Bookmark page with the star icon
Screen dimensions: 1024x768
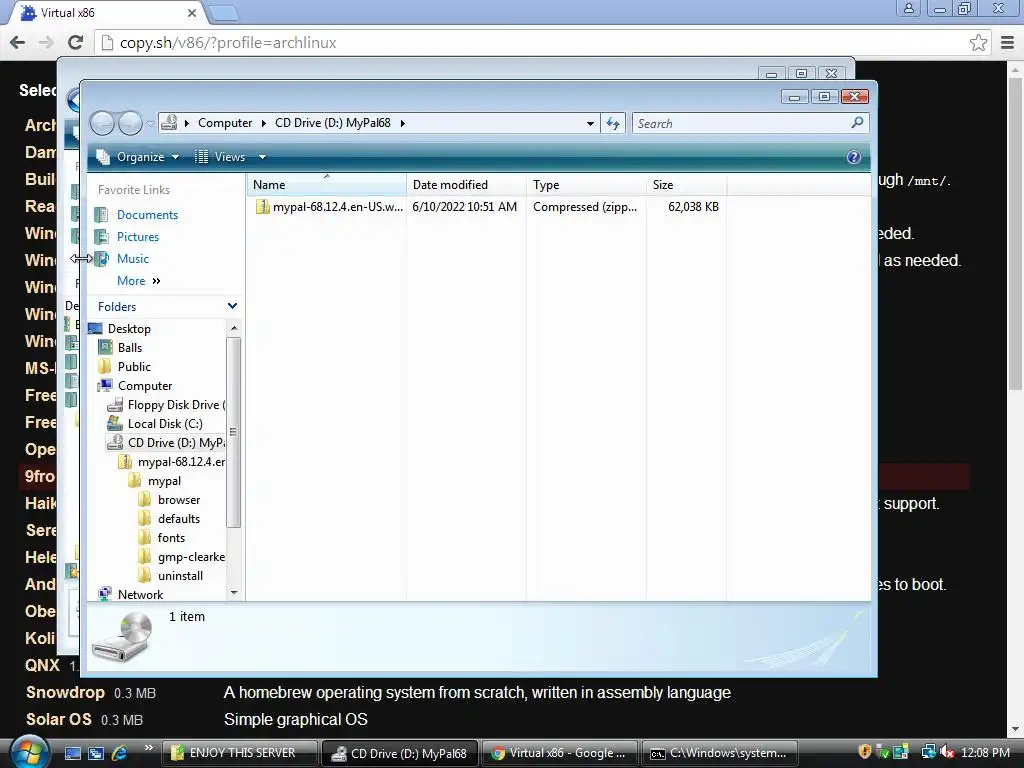(978, 43)
